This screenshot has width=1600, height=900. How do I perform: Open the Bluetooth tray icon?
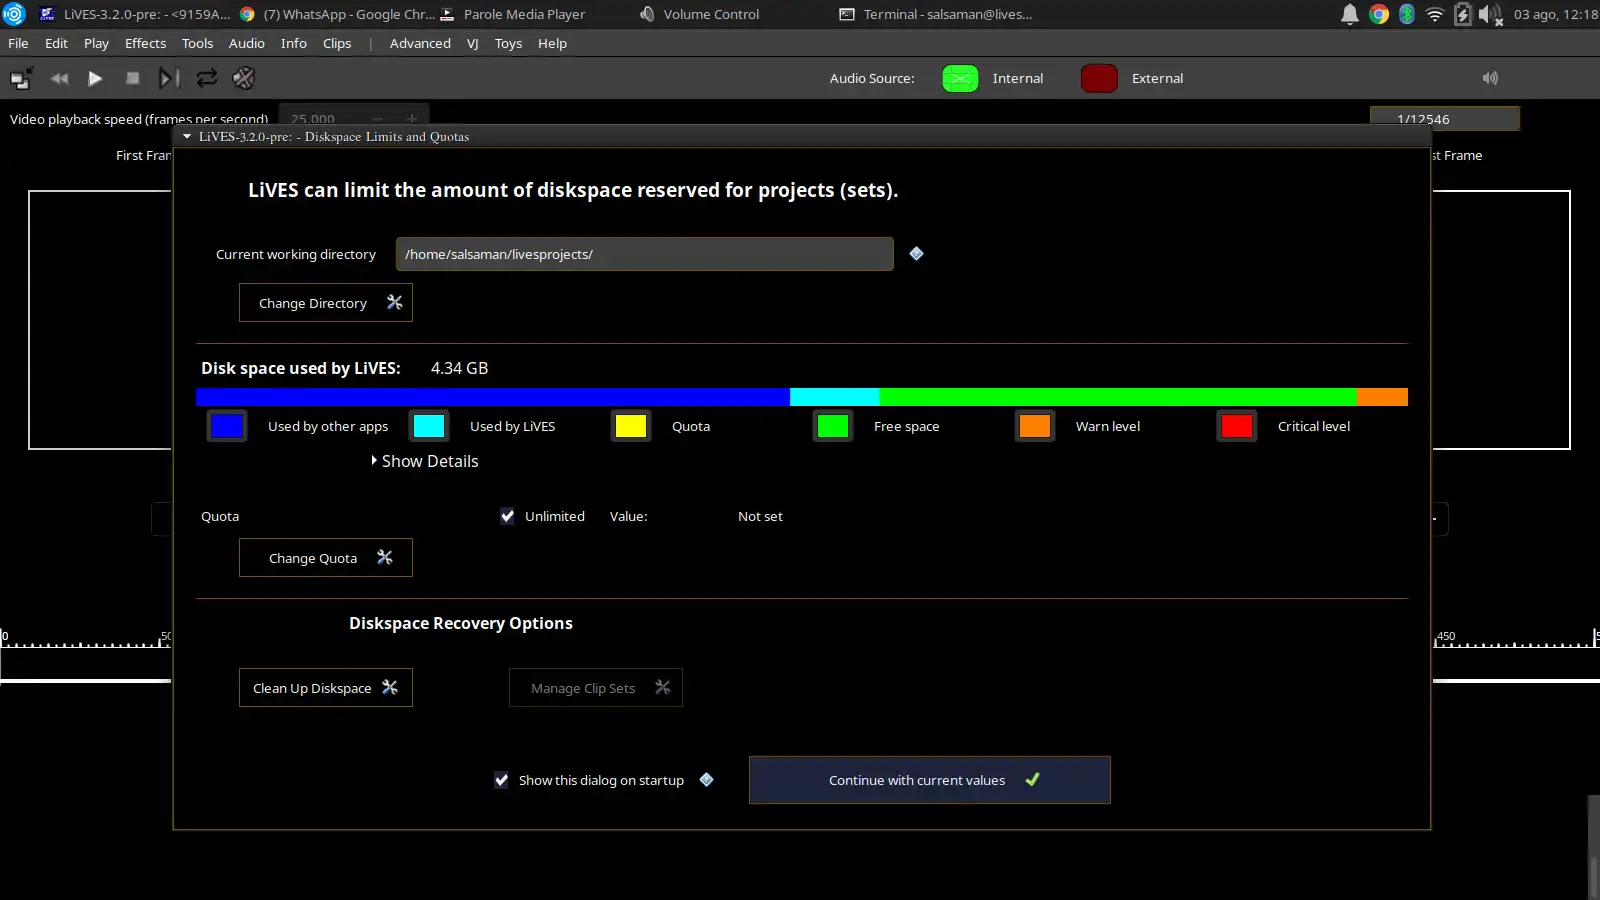1407,14
